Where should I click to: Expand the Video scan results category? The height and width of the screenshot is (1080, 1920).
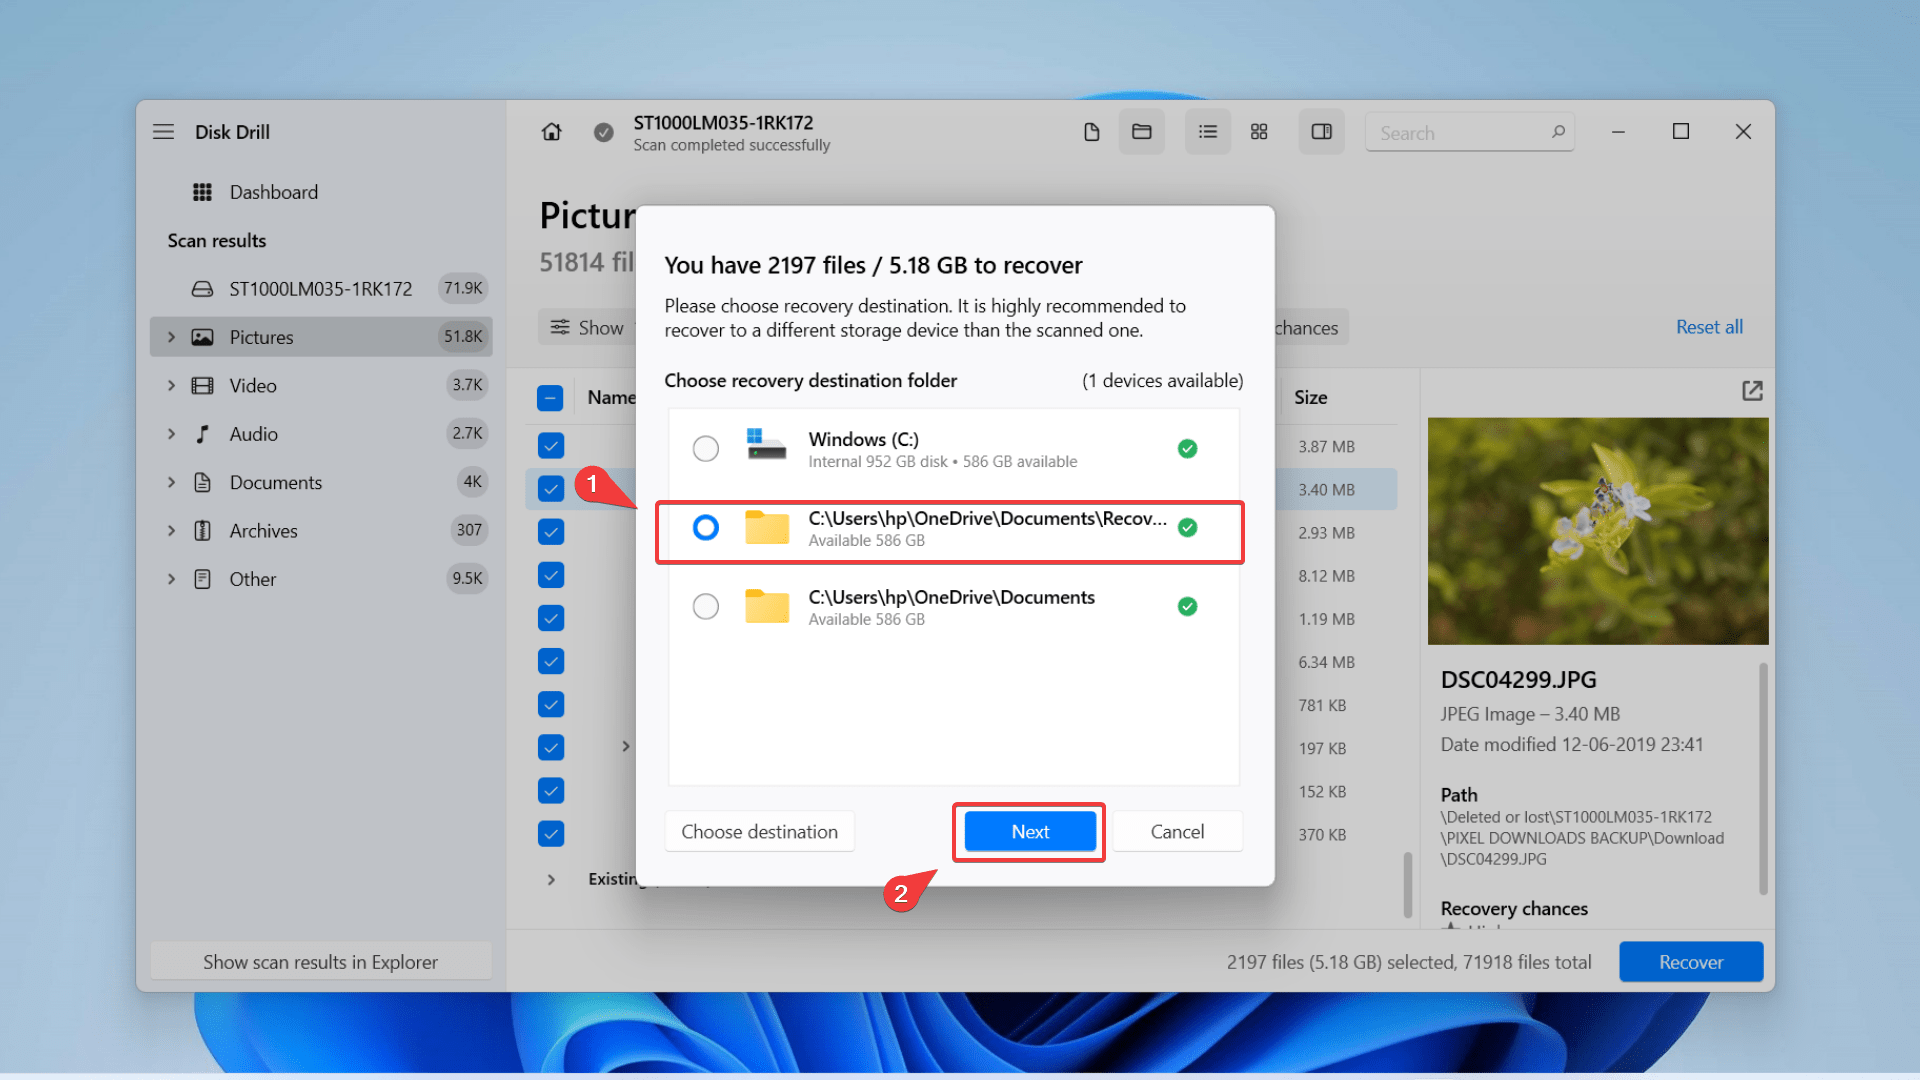170,385
